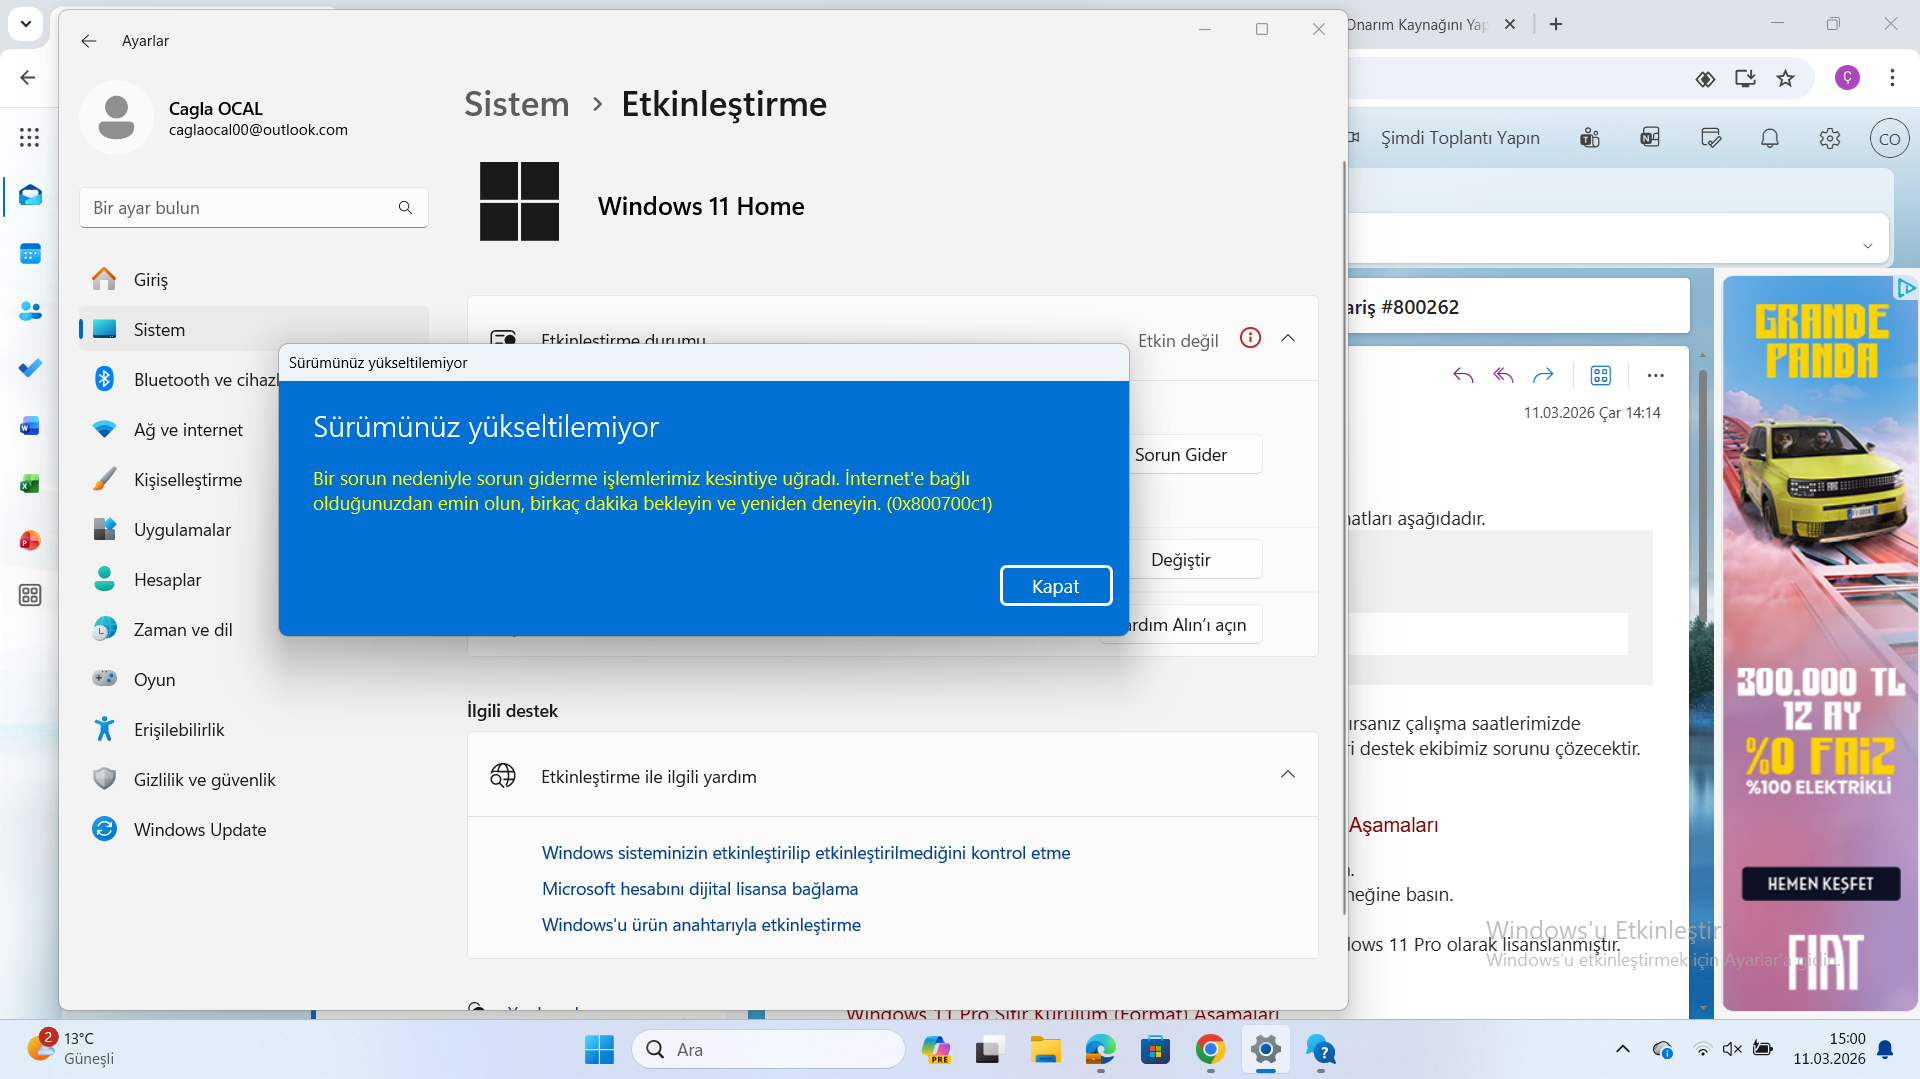Collapse Etkinleştirme ile ilgili yardım section
Screen dimensions: 1920x1079
[1288, 774]
